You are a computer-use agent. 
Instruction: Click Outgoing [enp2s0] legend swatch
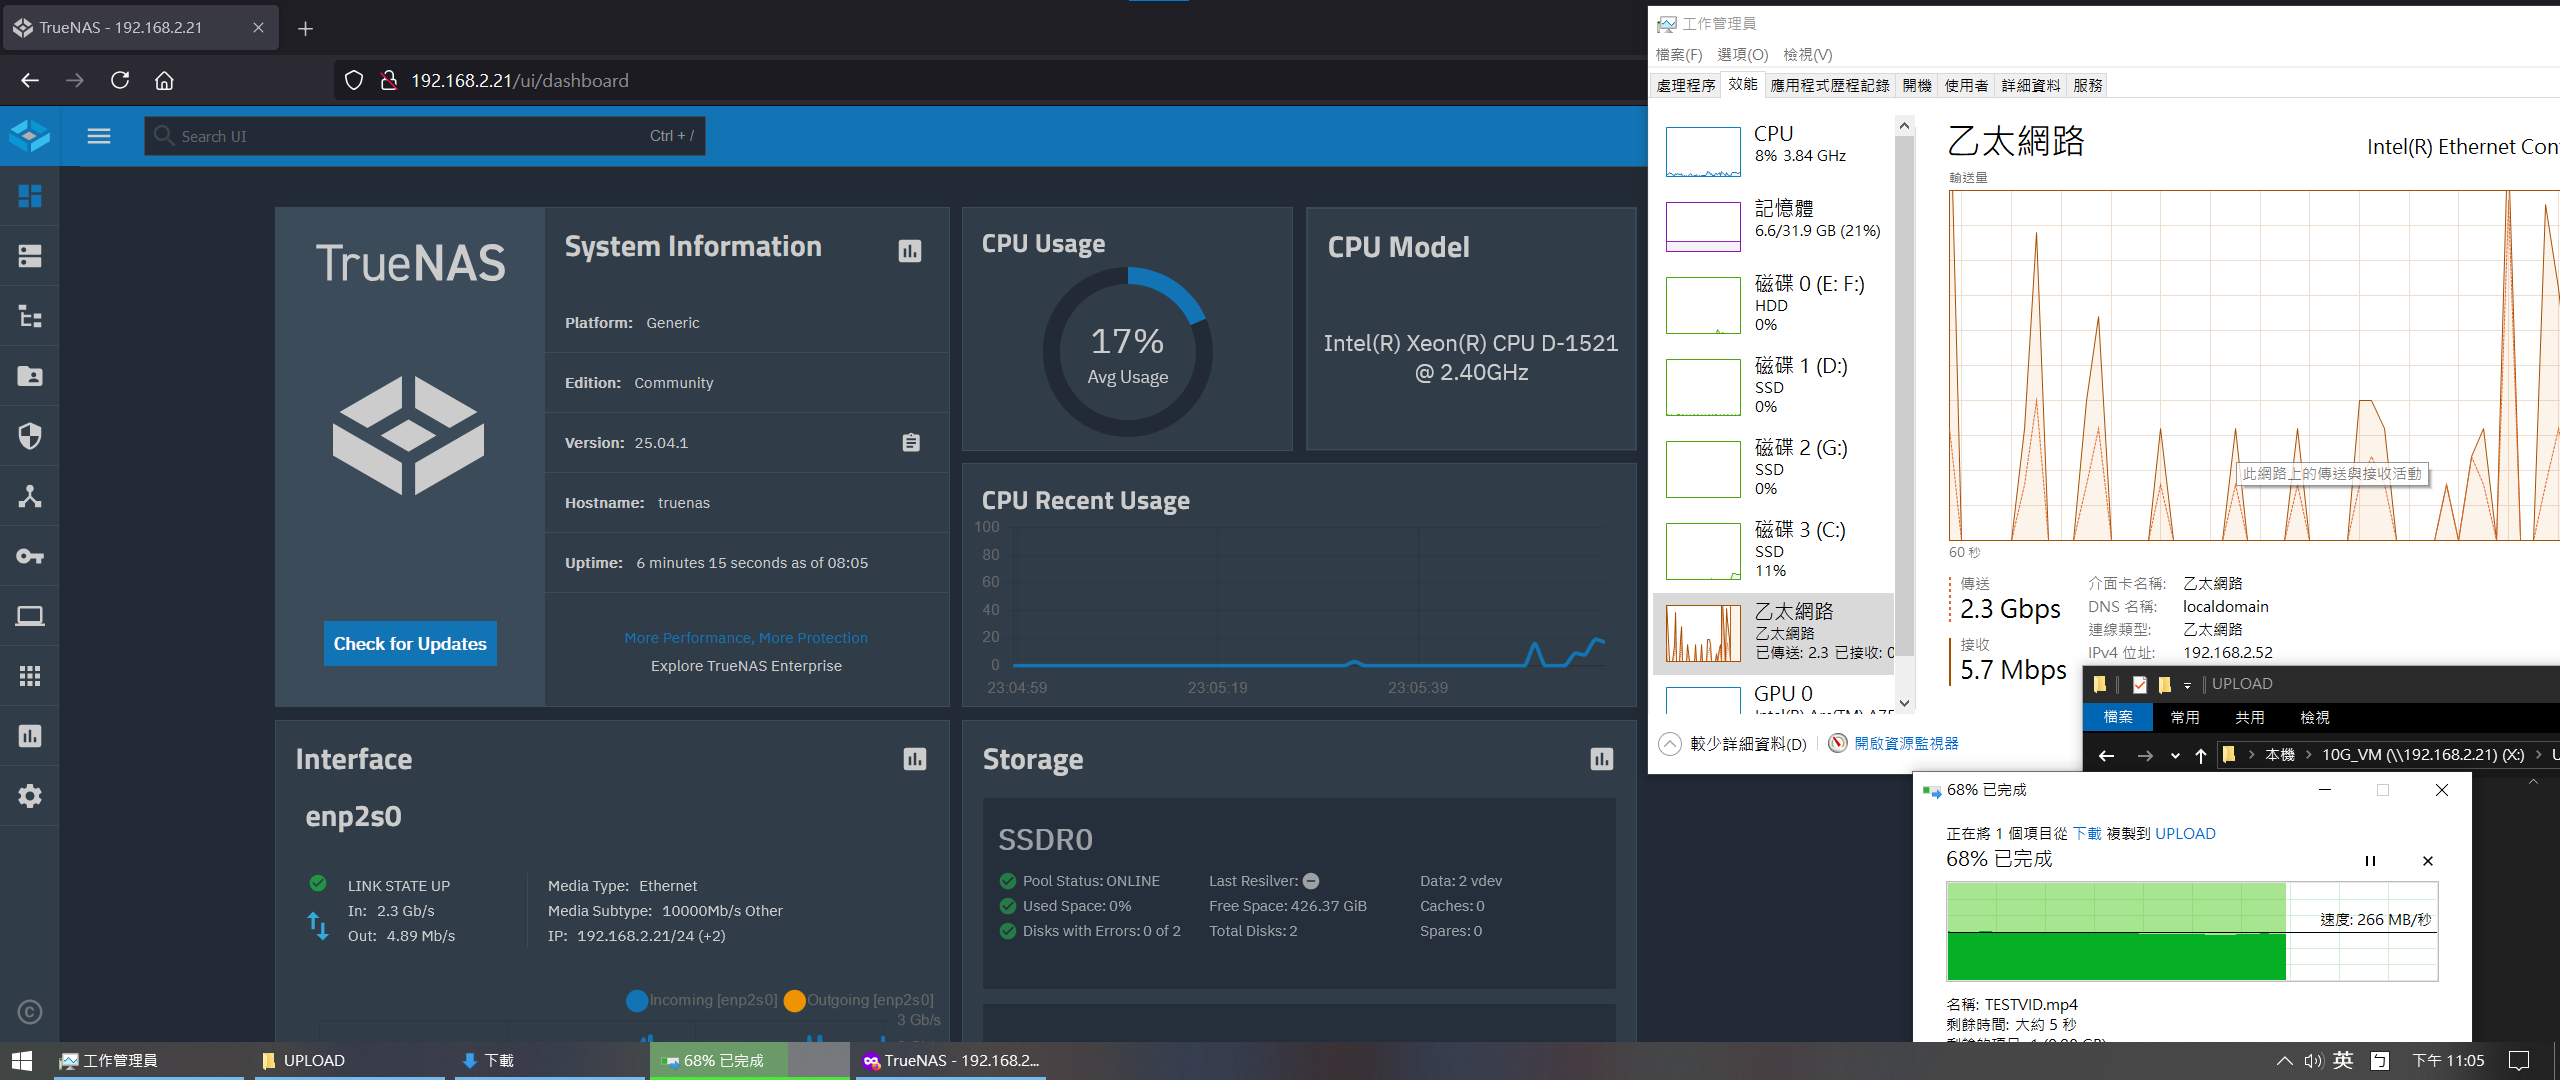[795, 1000]
